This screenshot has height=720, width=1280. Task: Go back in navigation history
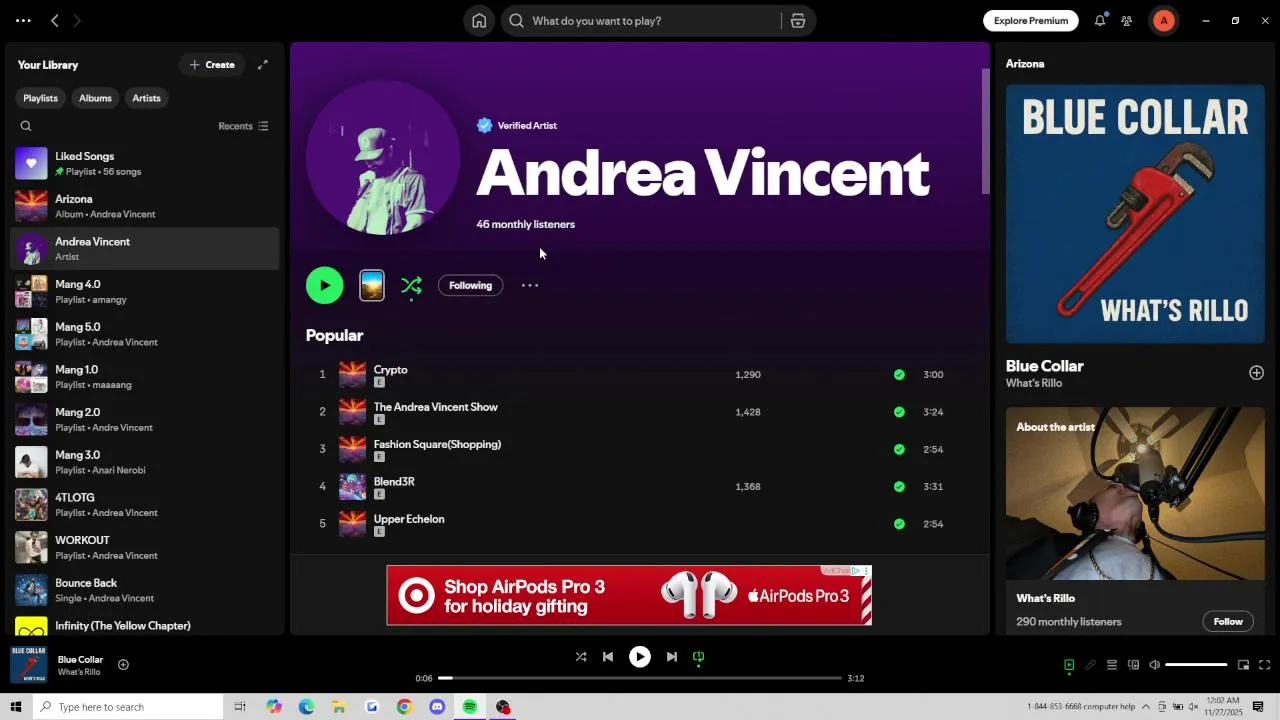pos(55,21)
